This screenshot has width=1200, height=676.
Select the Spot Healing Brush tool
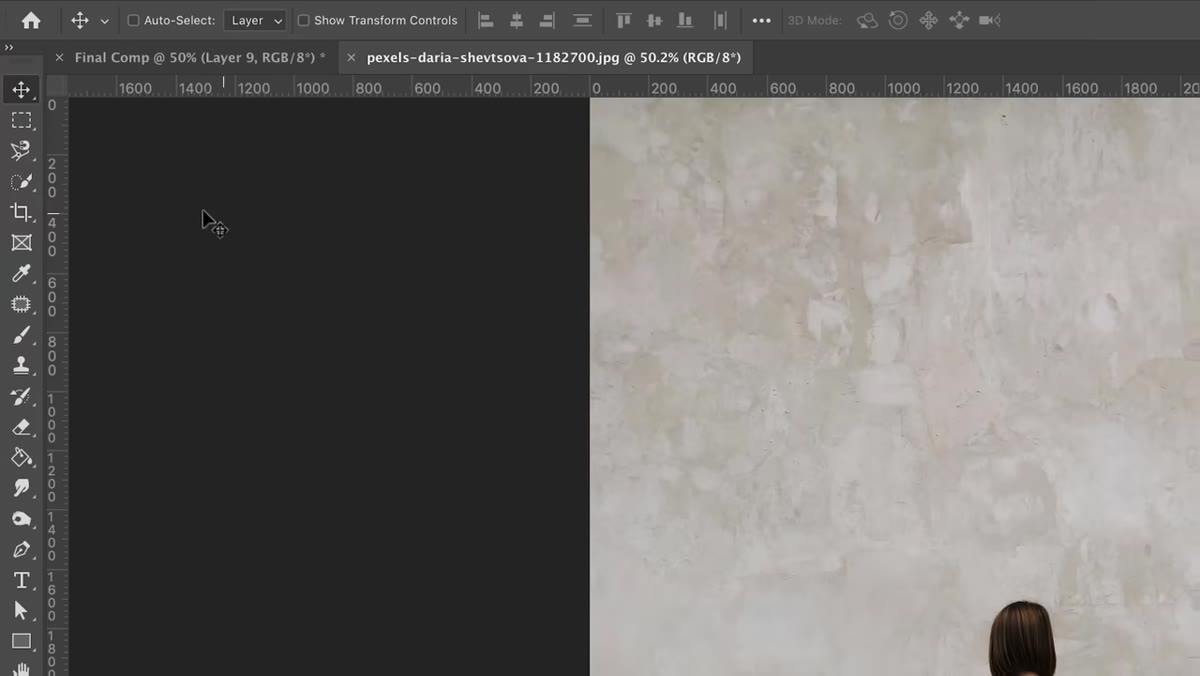(x=21, y=304)
